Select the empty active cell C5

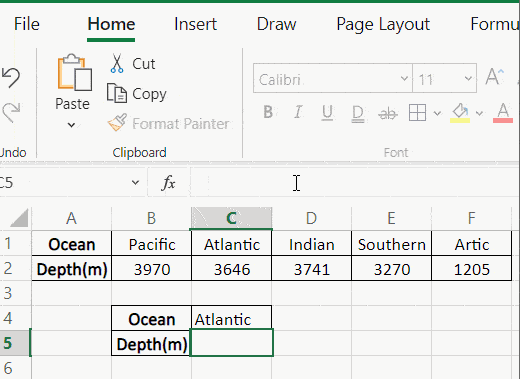point(232,343)
